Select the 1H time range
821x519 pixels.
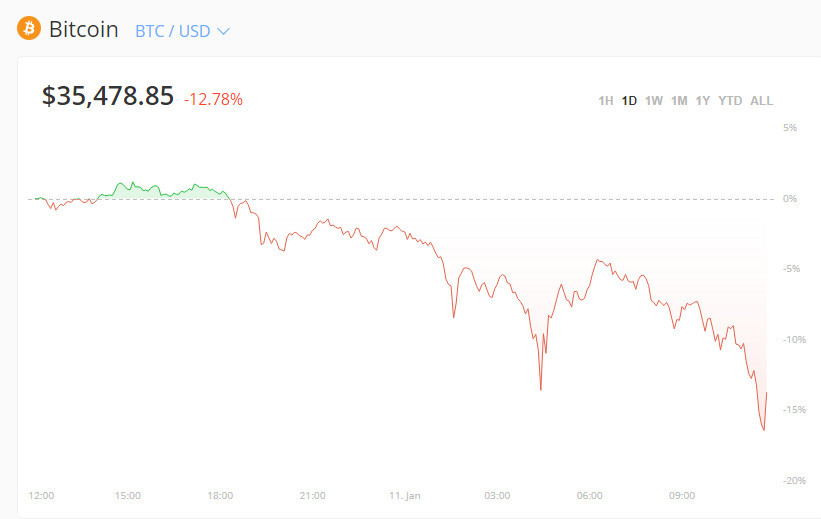coord(605,101)
